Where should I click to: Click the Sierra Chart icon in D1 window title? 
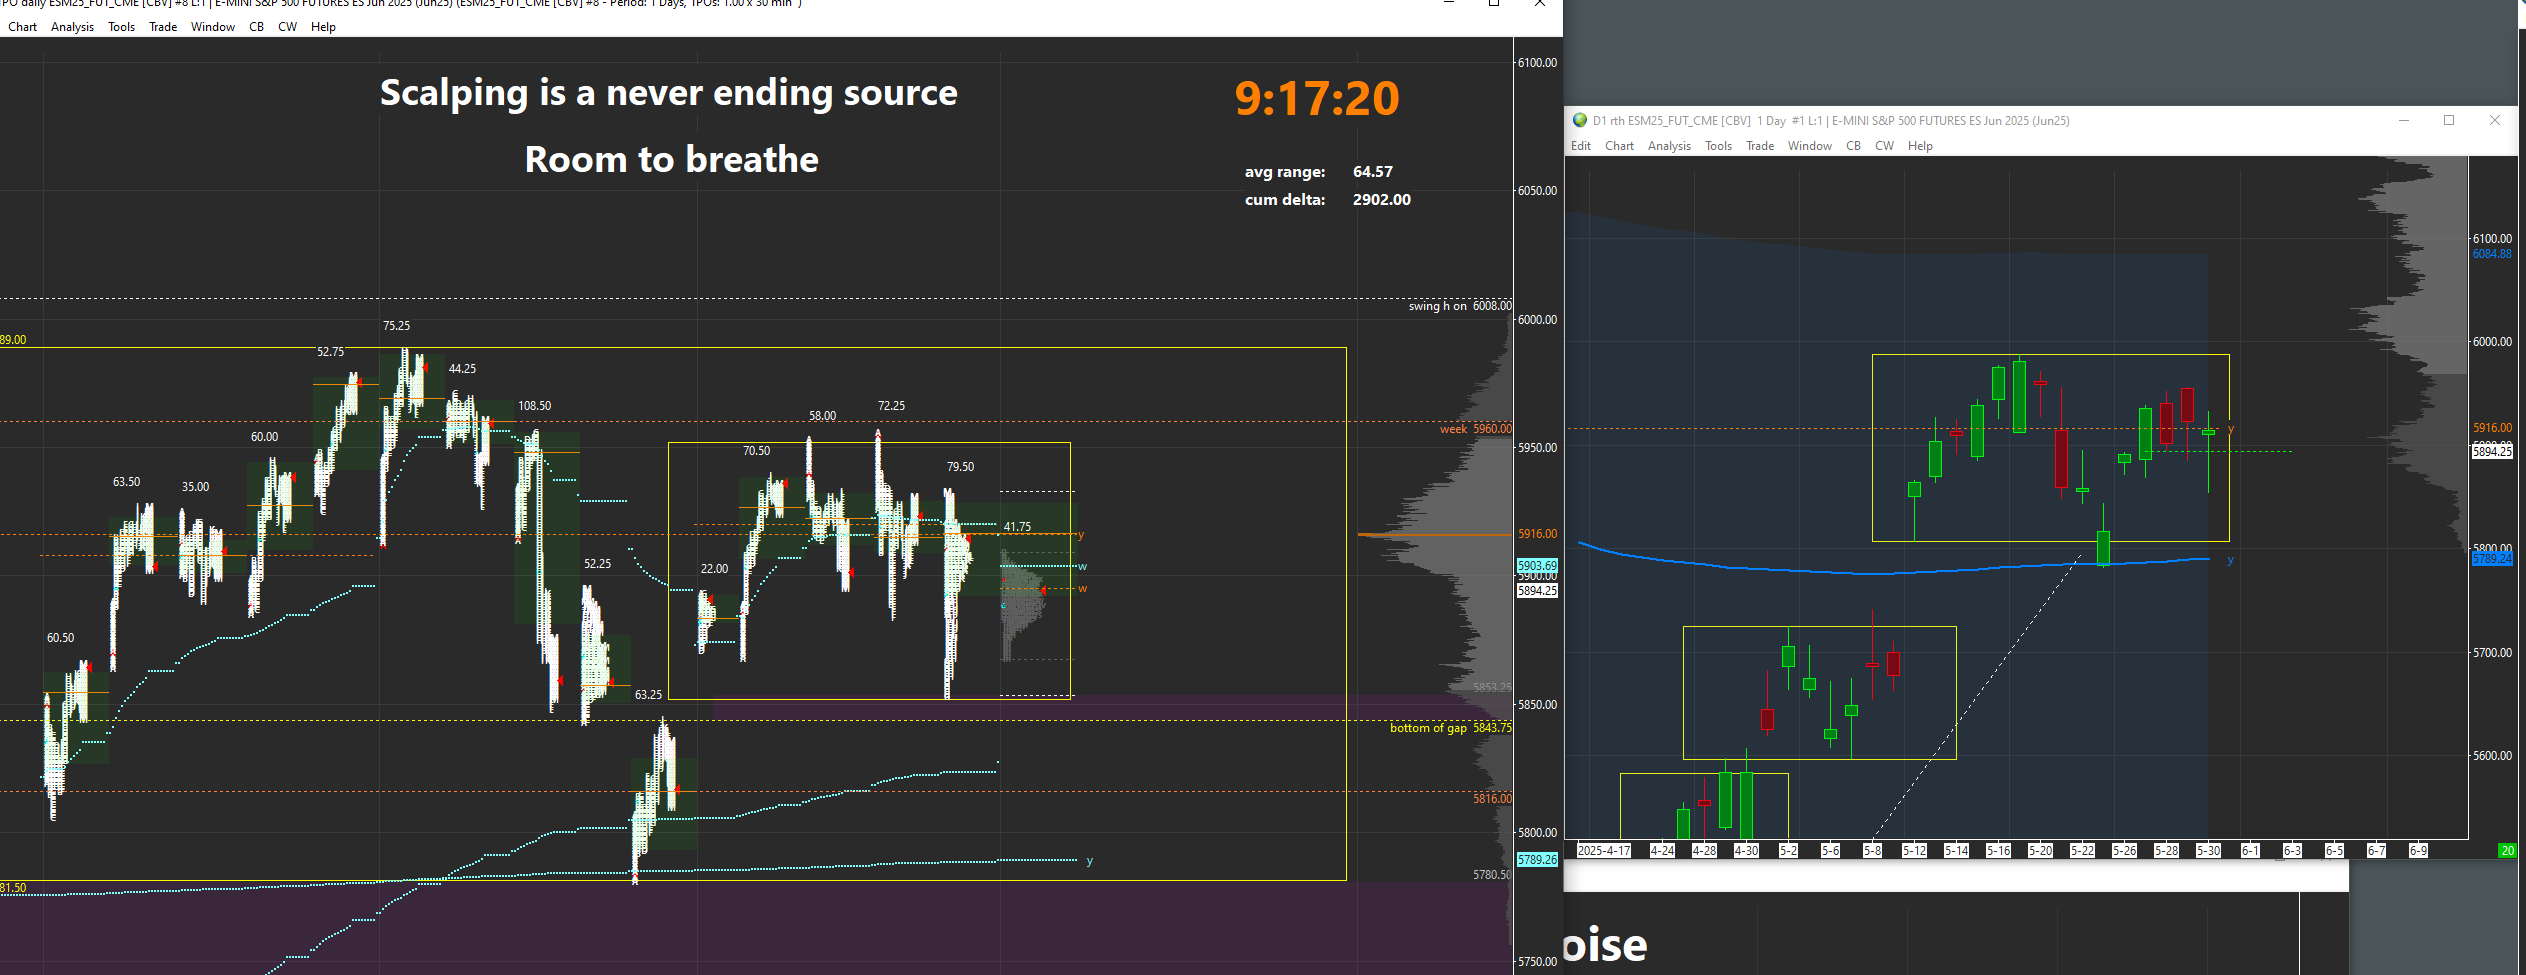pyautogui.click(x=1580, y=120)
